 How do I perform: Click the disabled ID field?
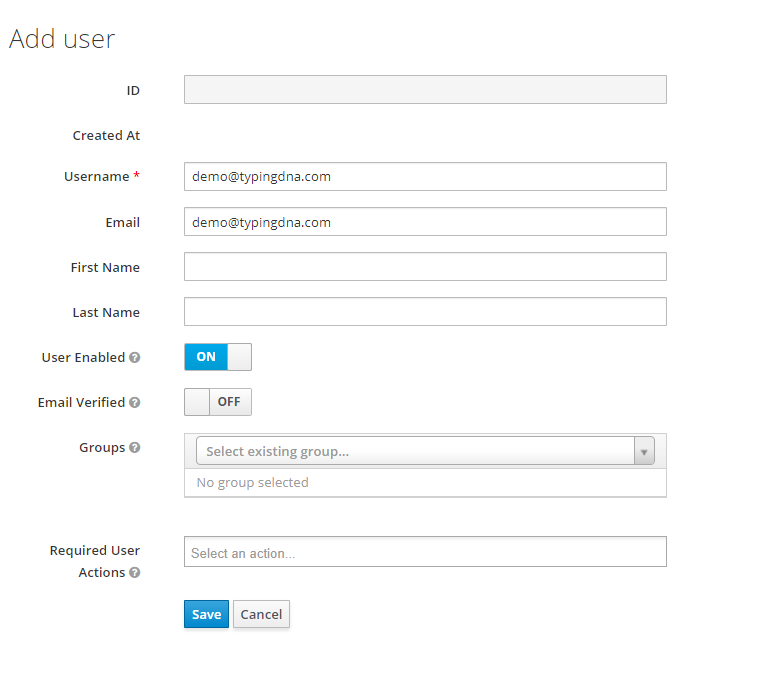click(x=425, y=90)
